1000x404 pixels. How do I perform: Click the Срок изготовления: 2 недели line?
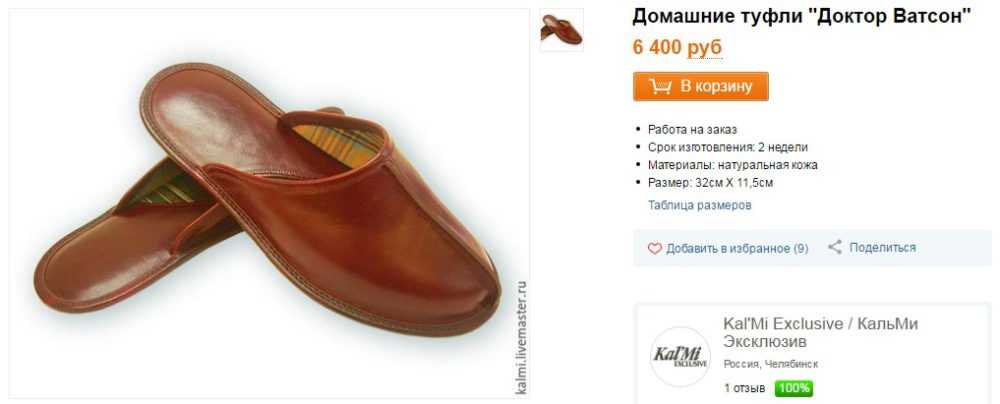coord(728,147)
